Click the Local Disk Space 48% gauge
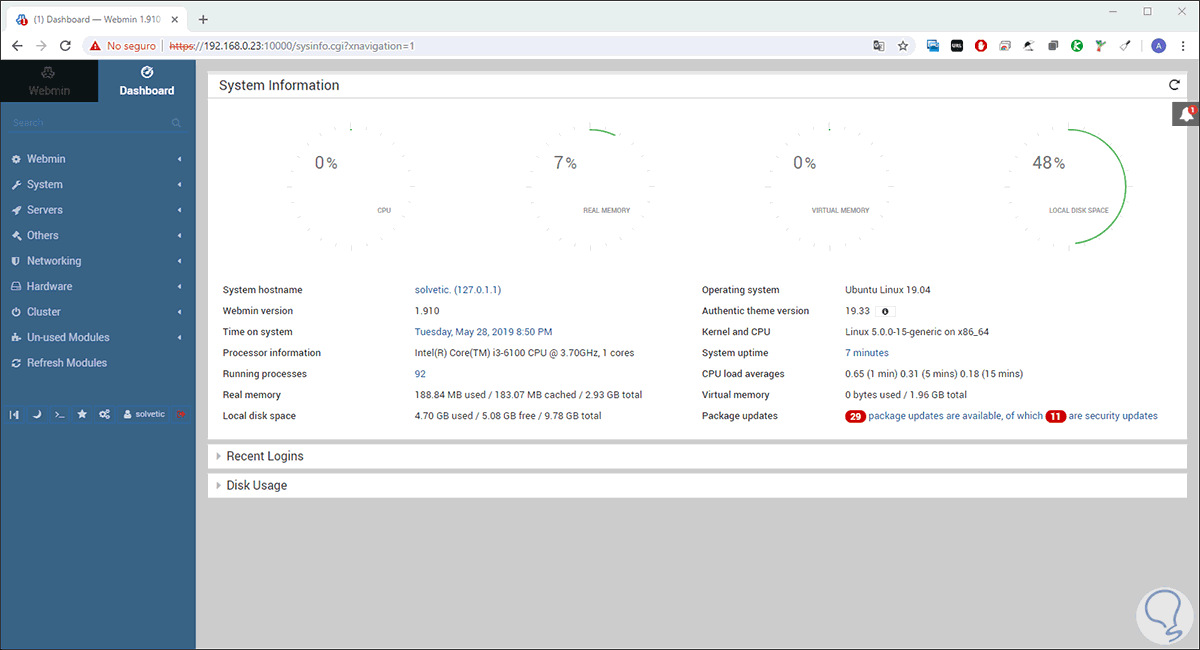Viewport: 1200px width, 650px height. click(1069, 187)
